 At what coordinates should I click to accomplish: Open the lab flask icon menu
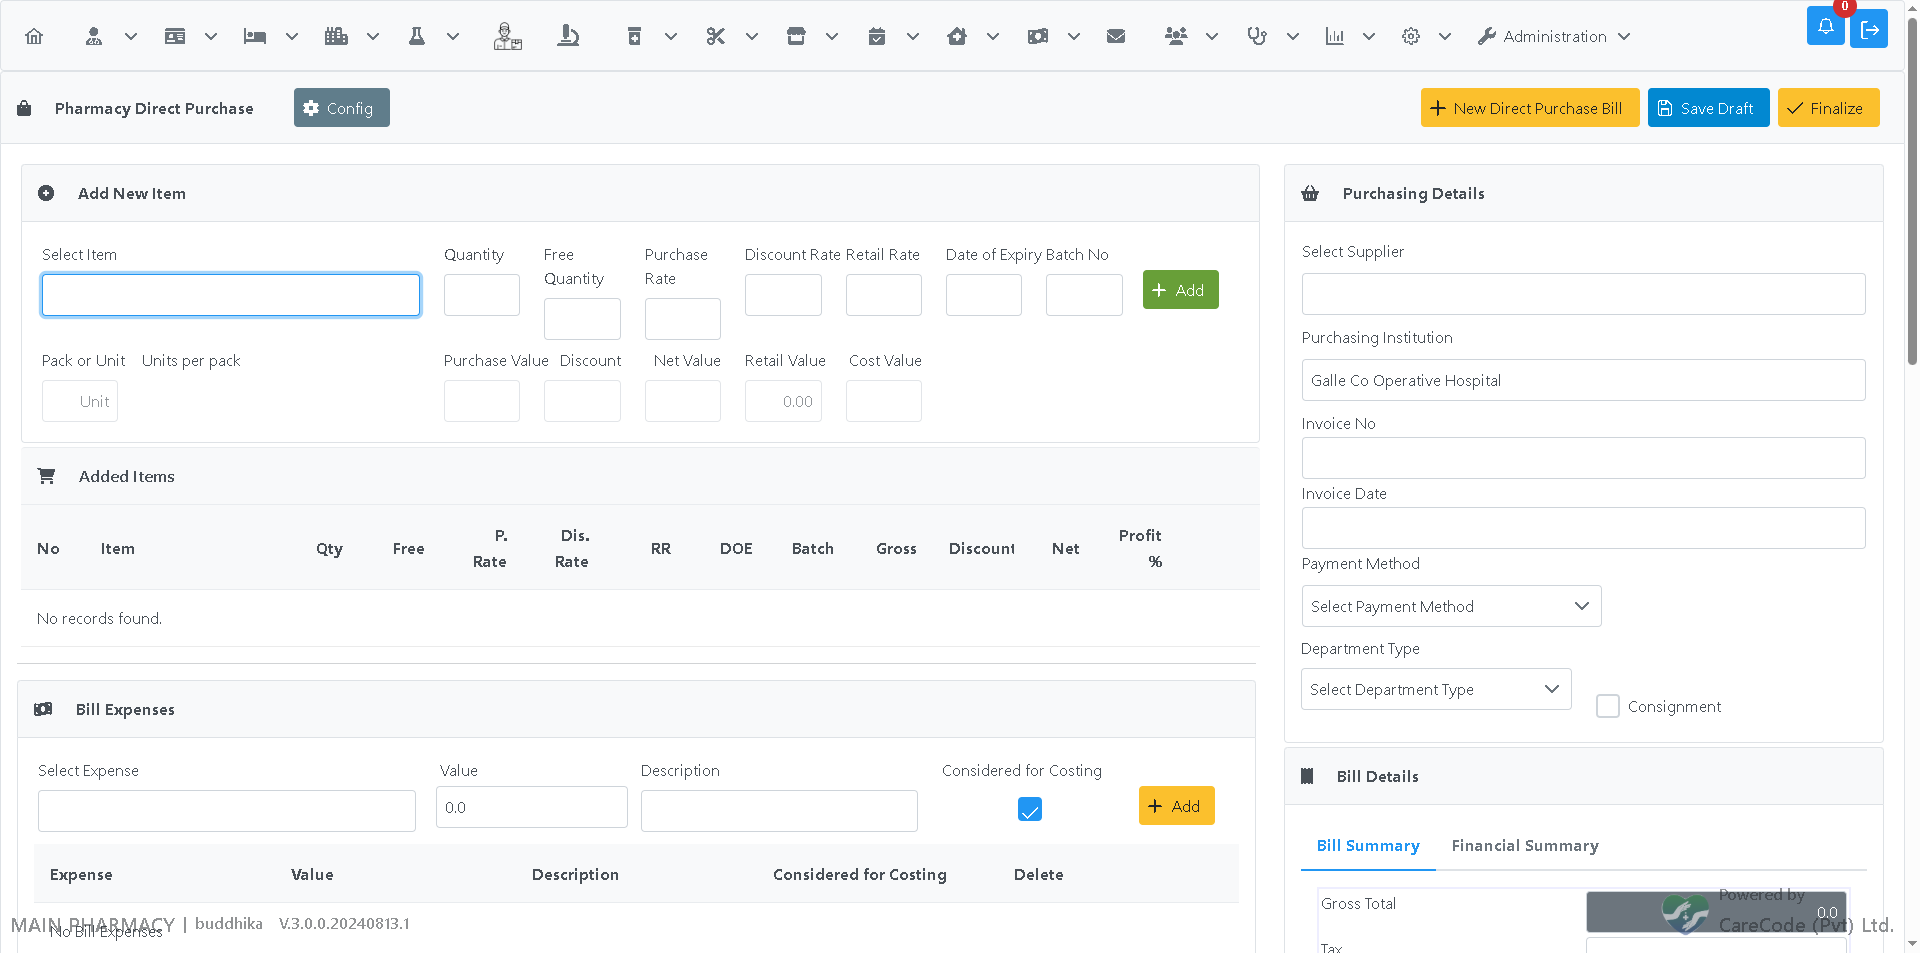pos(417,36)
